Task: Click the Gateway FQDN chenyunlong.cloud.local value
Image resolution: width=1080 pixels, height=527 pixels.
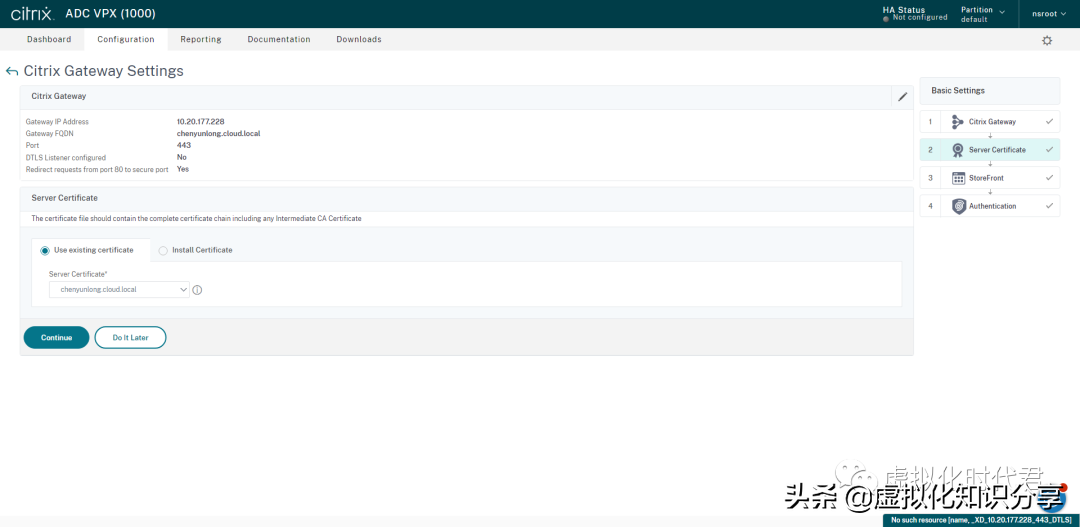Action: pos(218,133)
